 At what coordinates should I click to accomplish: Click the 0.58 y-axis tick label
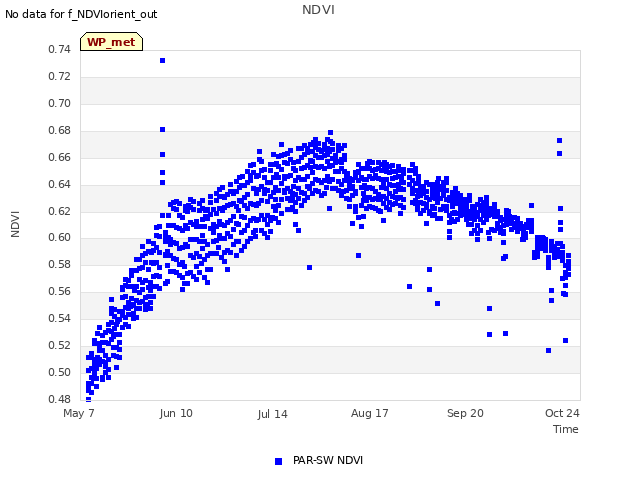click(60, 264)
